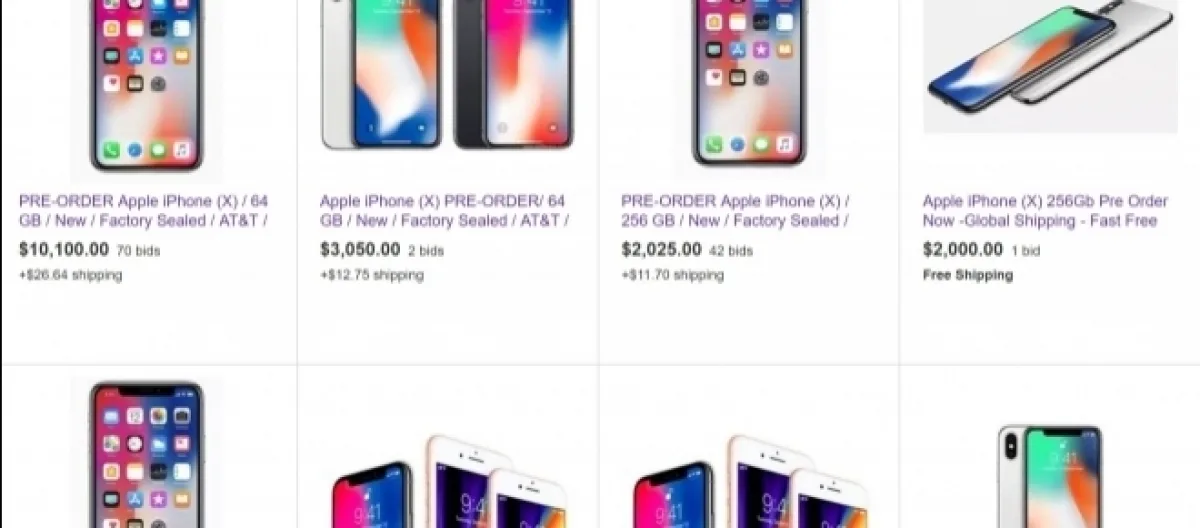Open the bottom-left iPhone X home screen image

click(147, 452)
